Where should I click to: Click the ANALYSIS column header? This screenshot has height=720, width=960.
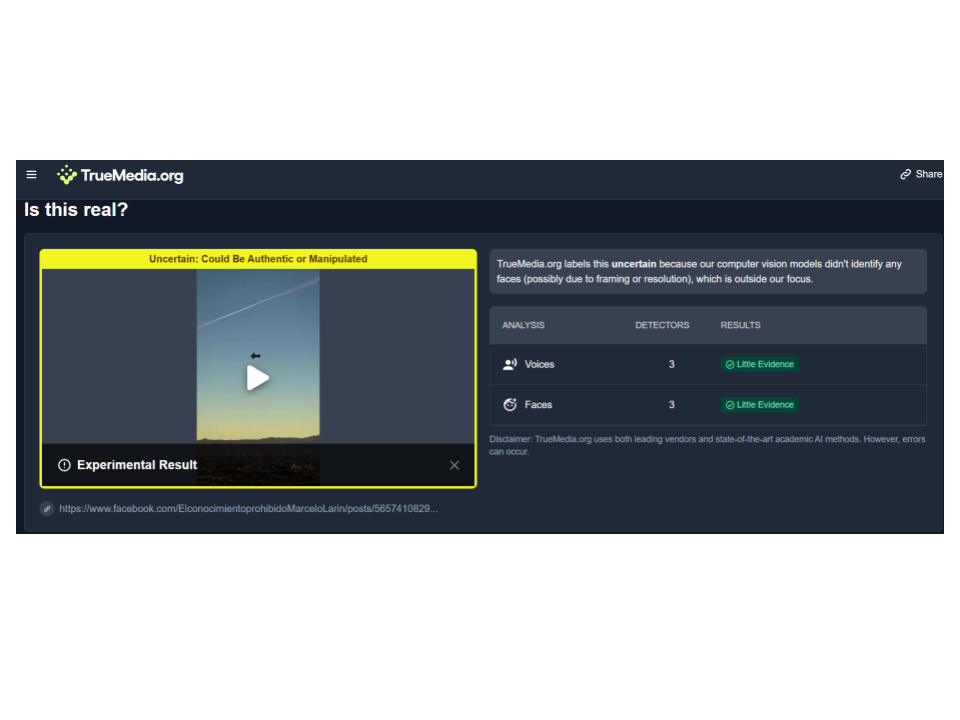pyautogui.click(x=523, y=326)
